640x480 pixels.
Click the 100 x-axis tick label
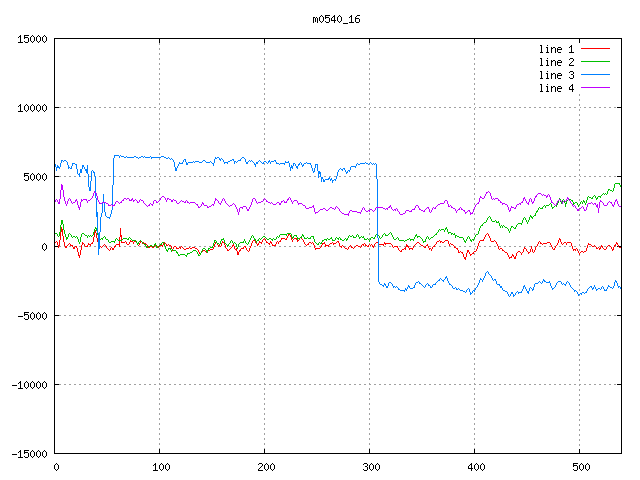[160, 467]
